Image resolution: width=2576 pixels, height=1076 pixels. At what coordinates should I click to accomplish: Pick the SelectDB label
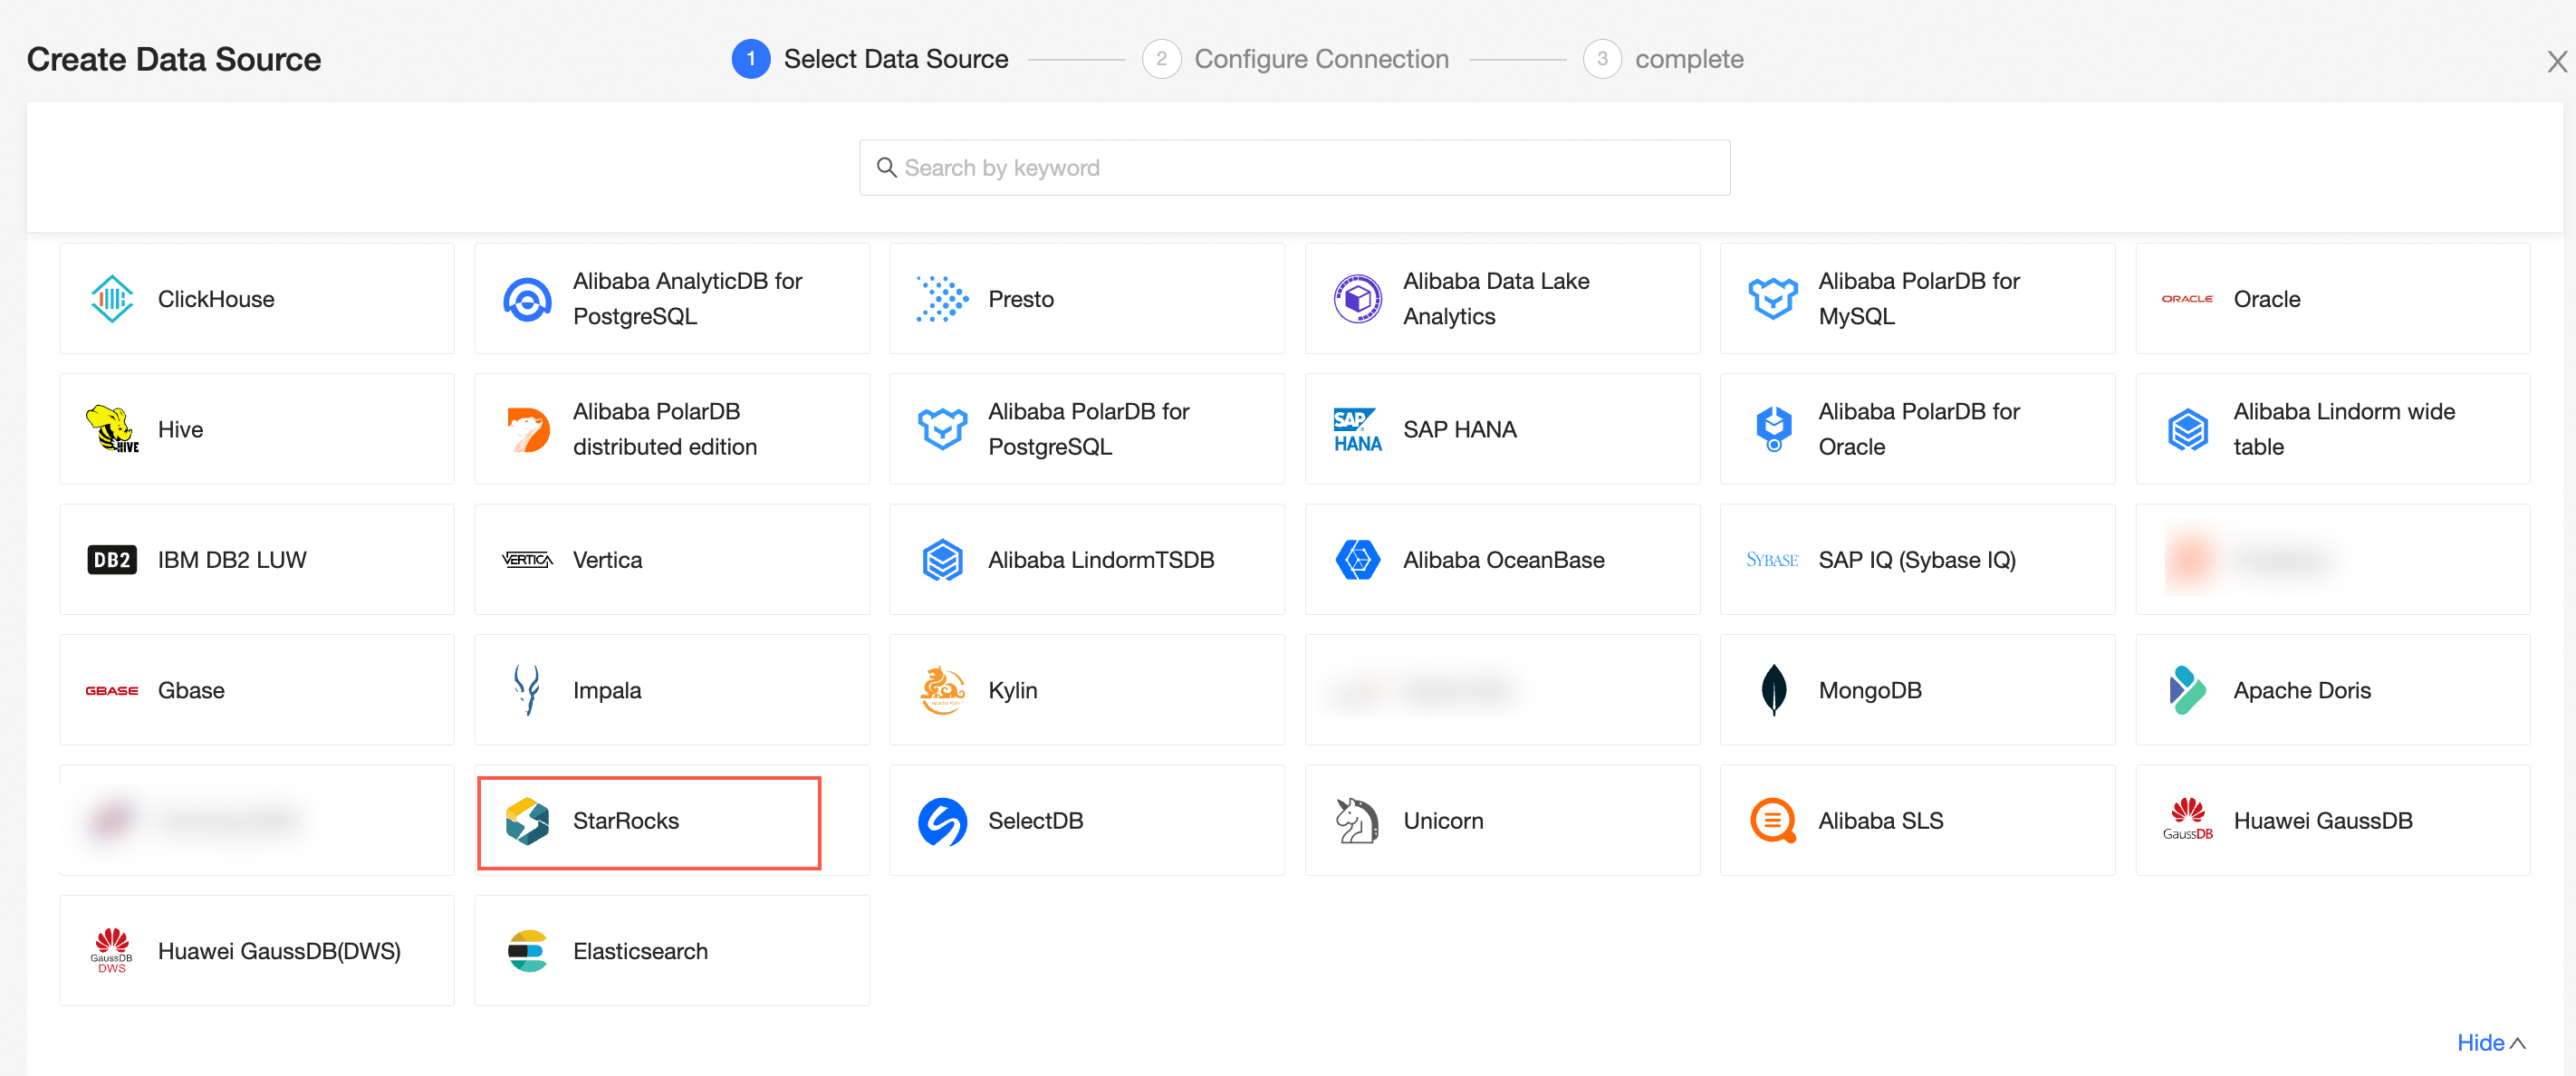pos(1035,821)
